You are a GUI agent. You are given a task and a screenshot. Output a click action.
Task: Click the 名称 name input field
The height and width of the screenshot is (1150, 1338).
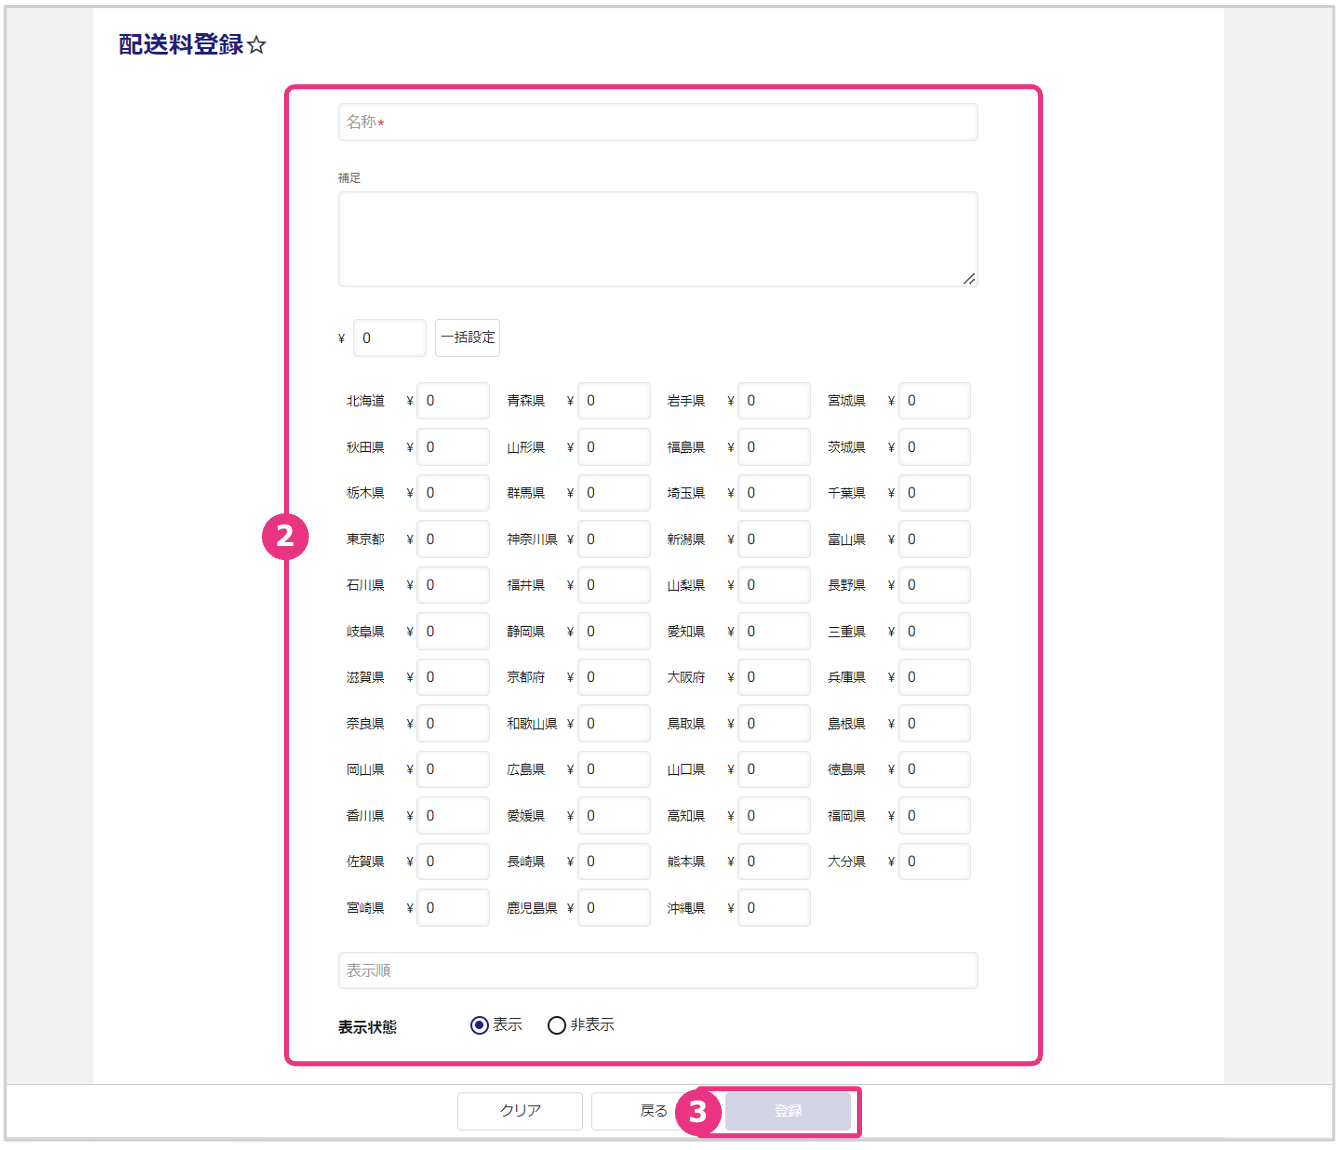pos(658,122)
